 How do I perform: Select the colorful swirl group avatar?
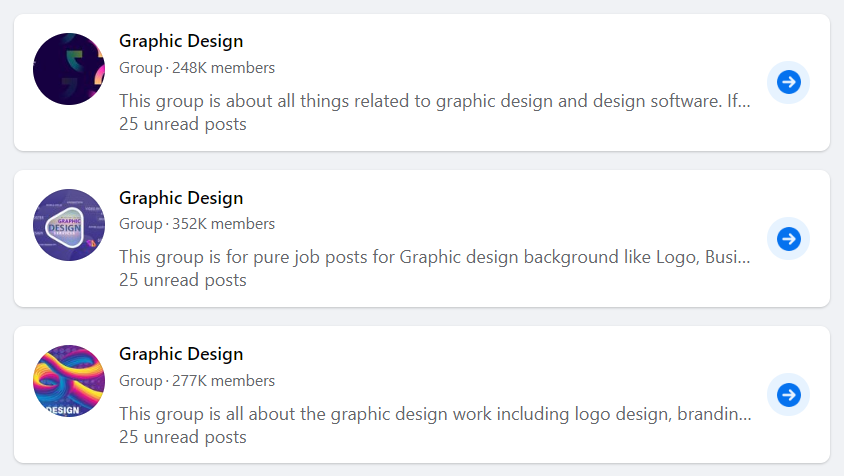point(69,381)
